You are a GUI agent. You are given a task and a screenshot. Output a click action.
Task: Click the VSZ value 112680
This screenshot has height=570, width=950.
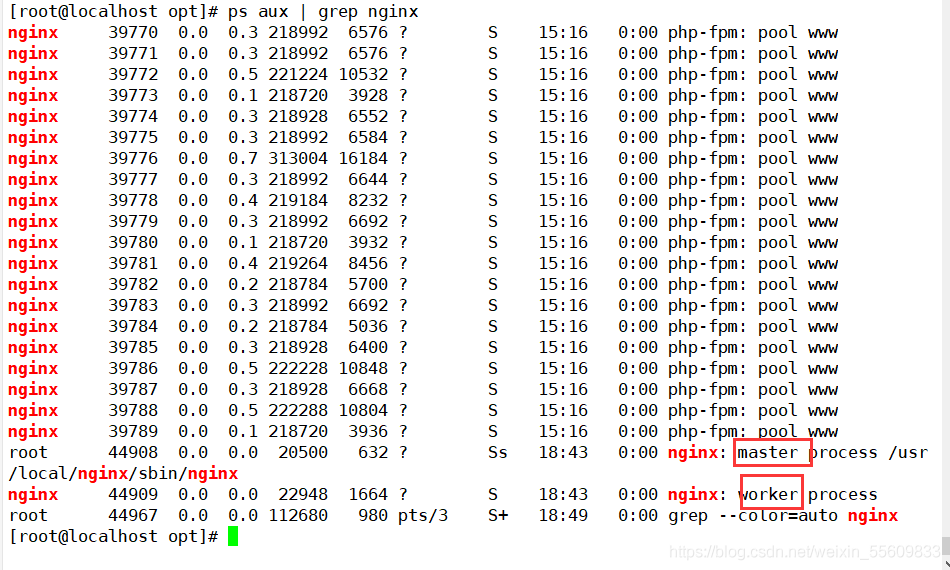[298, 515]
